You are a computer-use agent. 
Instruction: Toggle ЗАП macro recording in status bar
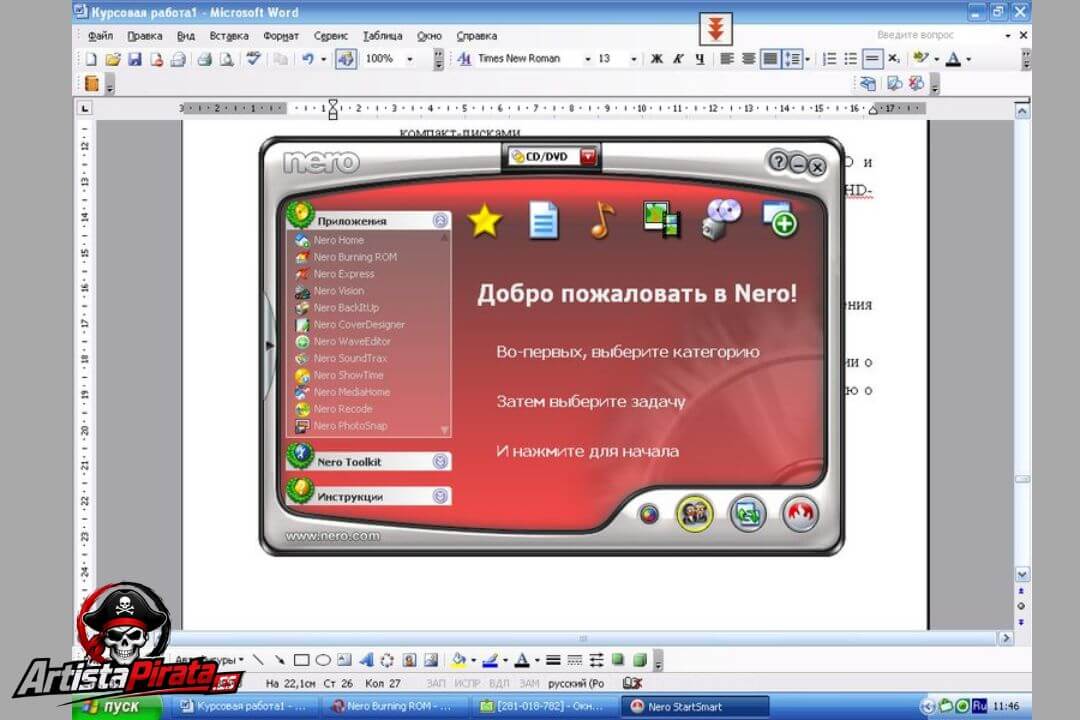436,683
